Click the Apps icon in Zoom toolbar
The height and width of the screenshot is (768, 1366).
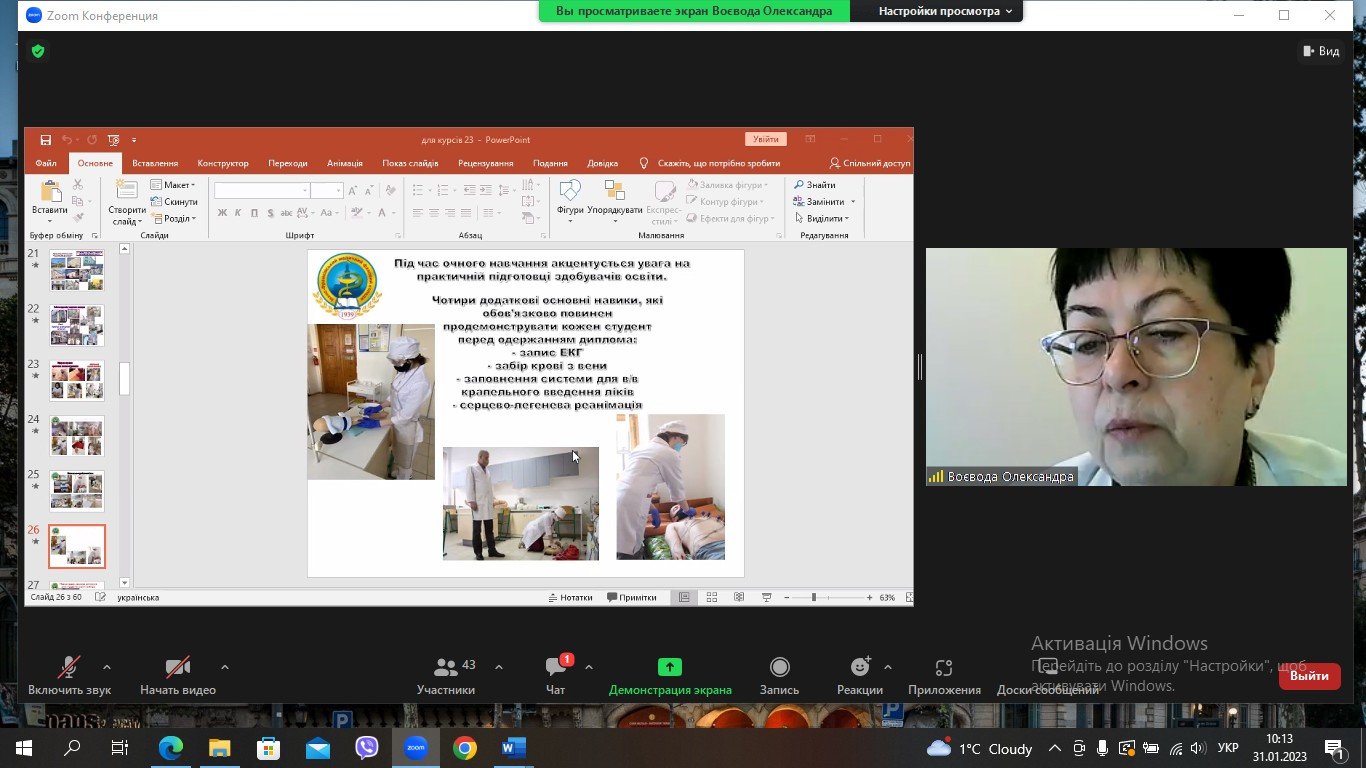[x=943, y=668]
